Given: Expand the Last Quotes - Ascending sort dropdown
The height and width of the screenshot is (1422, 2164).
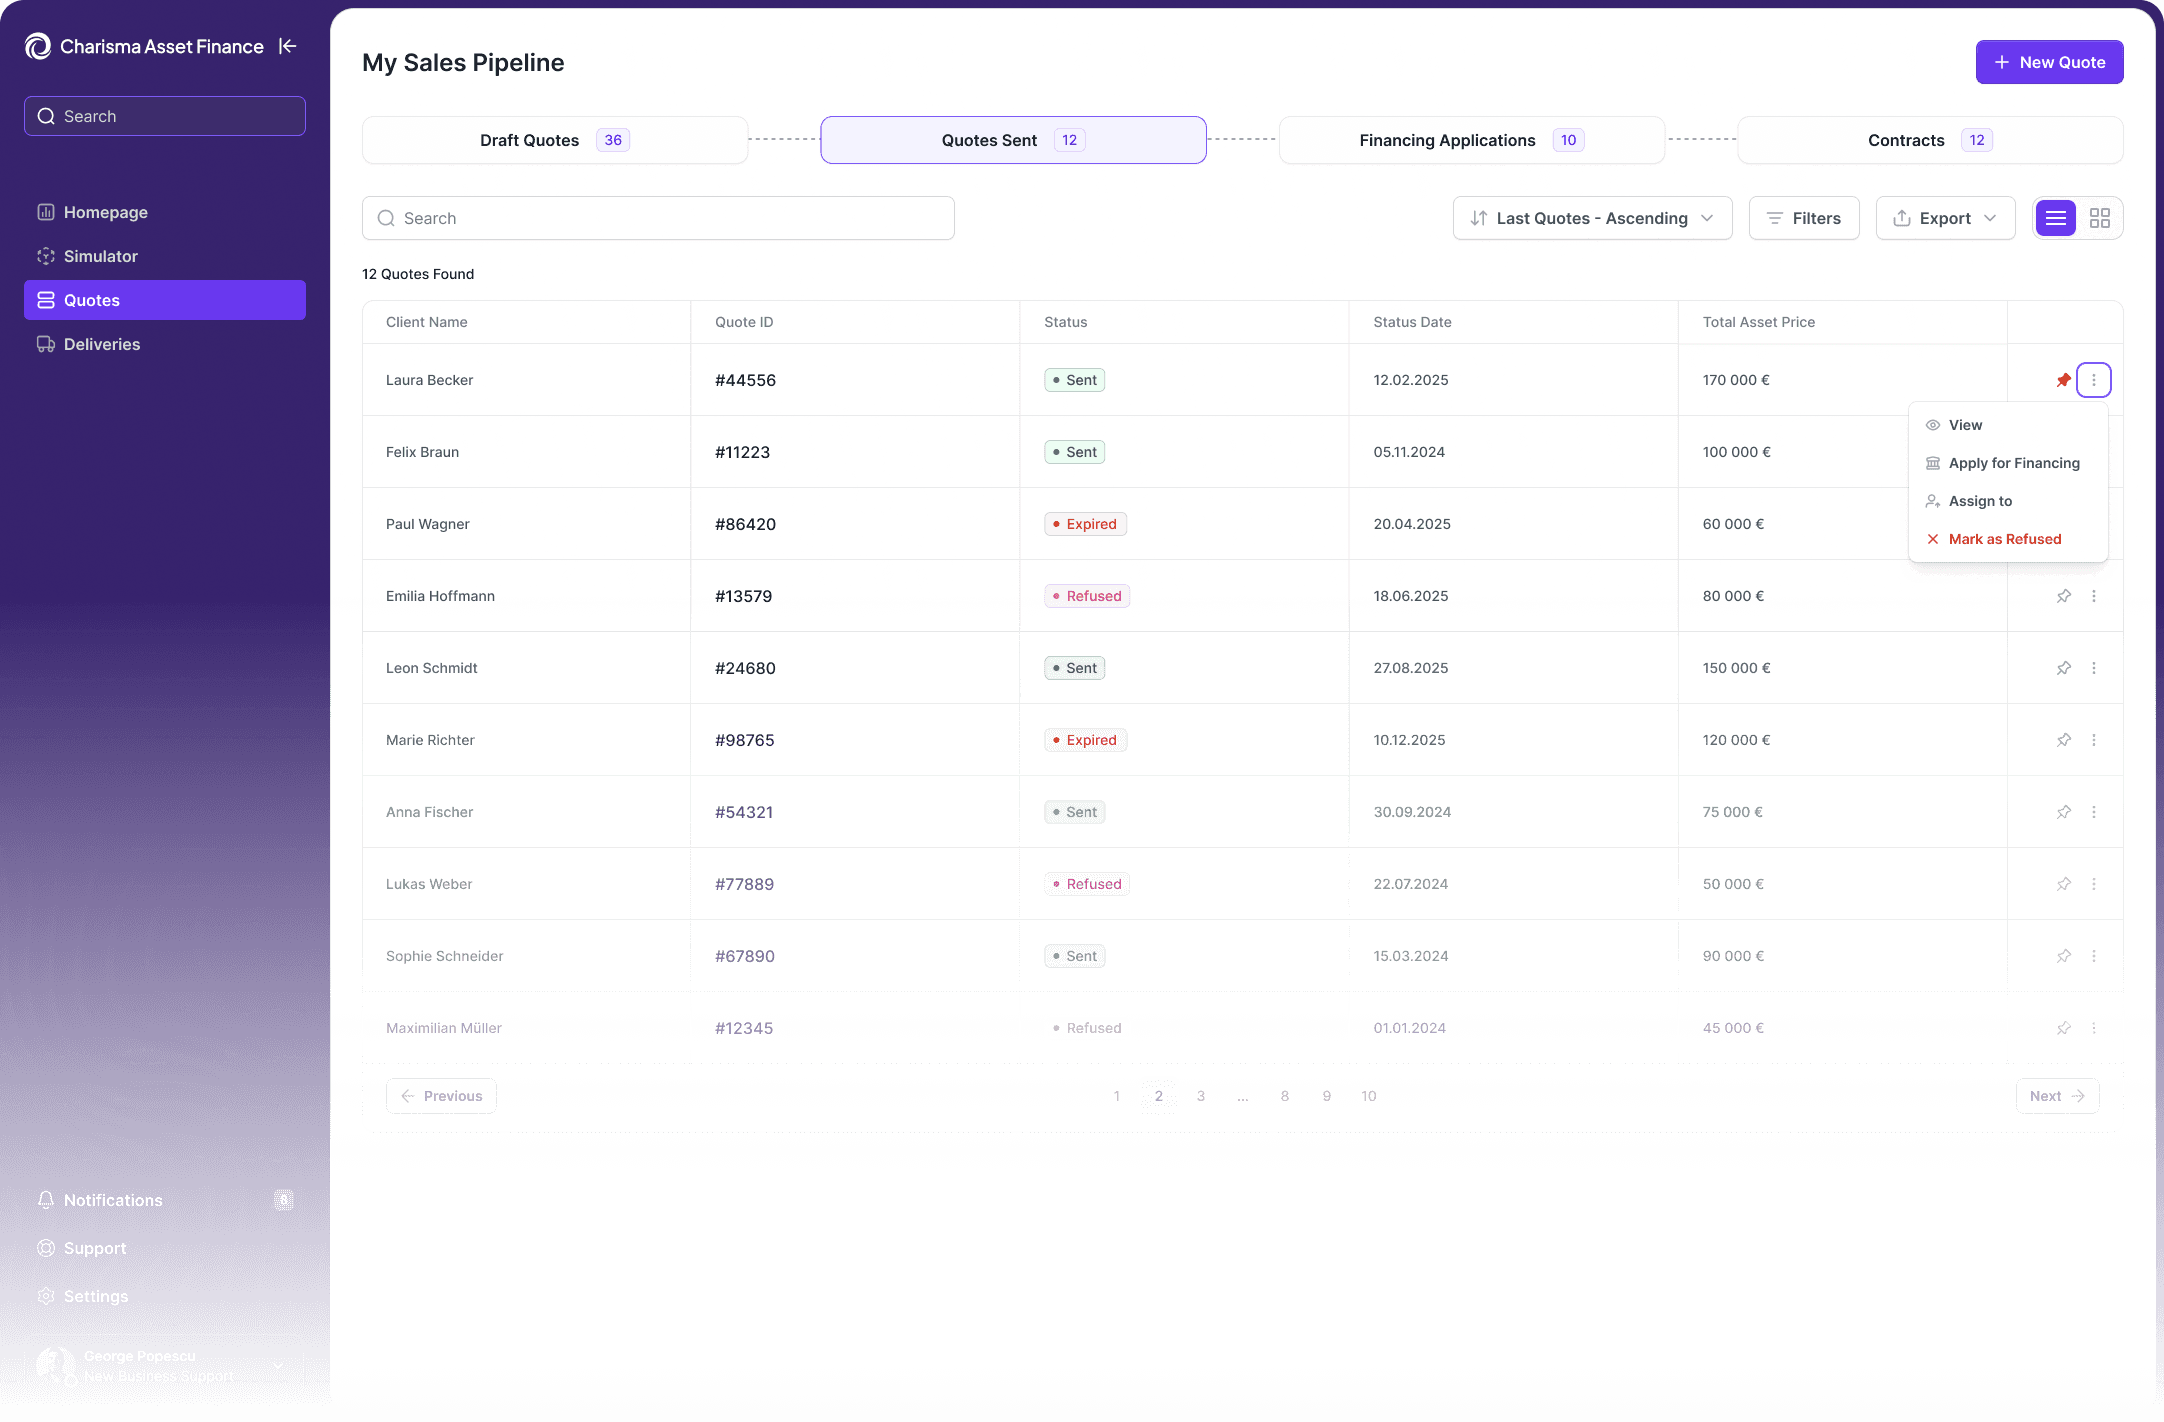Looking at the screenshot, I should (x=1592, y=218).
